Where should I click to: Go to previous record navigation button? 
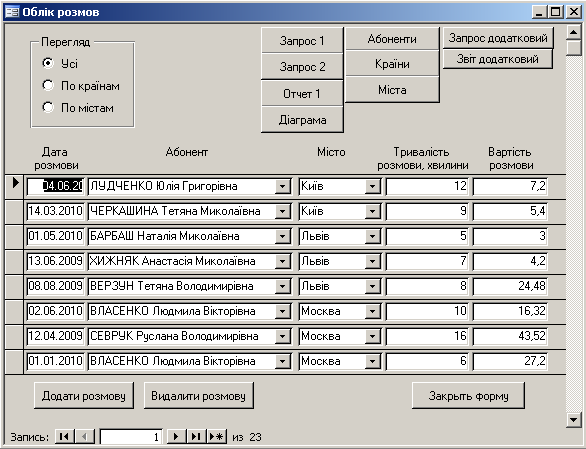[x=84, y=436]
